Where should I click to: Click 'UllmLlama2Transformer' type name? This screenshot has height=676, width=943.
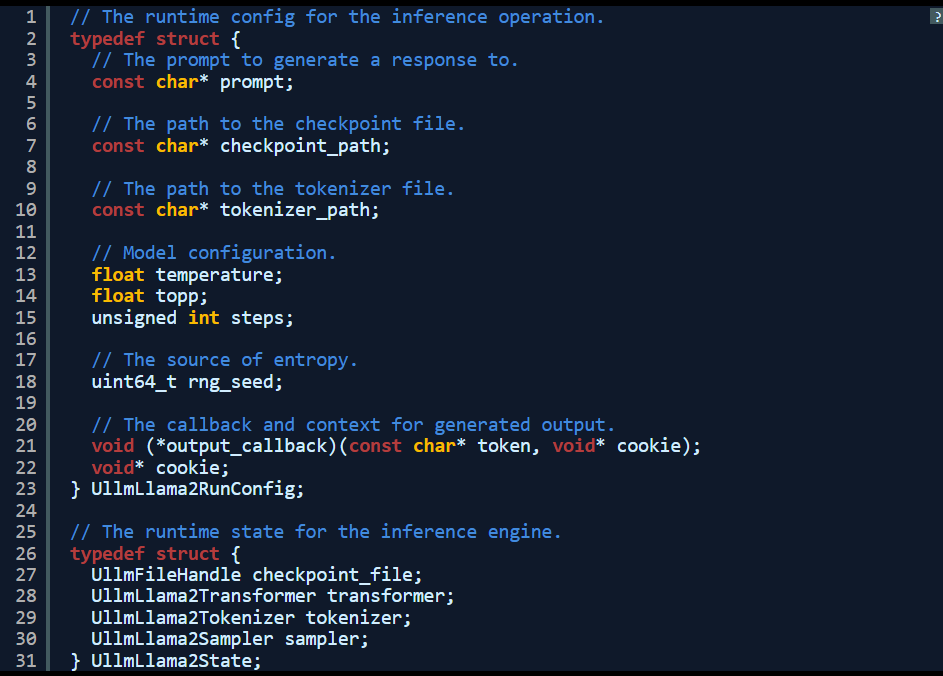[203, 596]
